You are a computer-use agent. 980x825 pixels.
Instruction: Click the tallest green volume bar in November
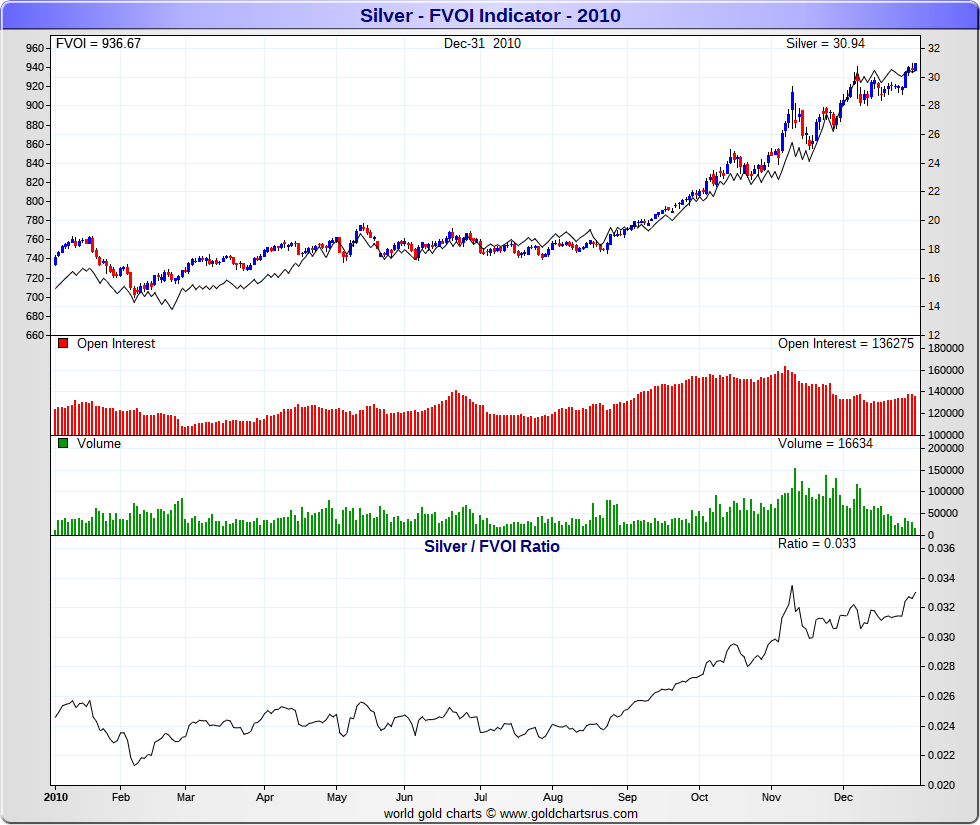click(795, 501)
